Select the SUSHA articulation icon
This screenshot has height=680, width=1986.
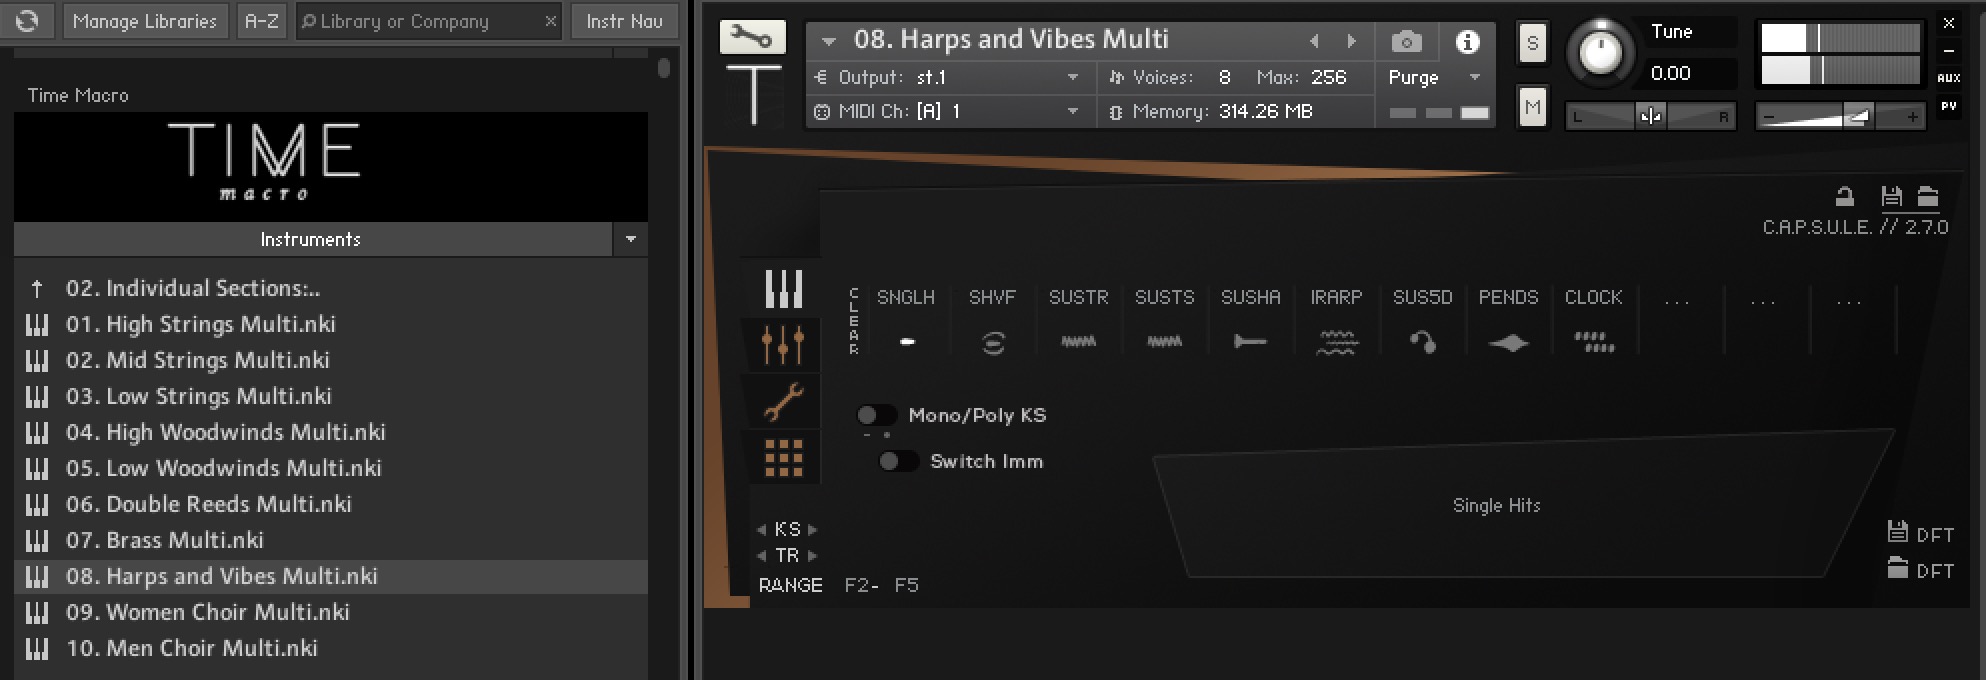[x=1250, y=341]
